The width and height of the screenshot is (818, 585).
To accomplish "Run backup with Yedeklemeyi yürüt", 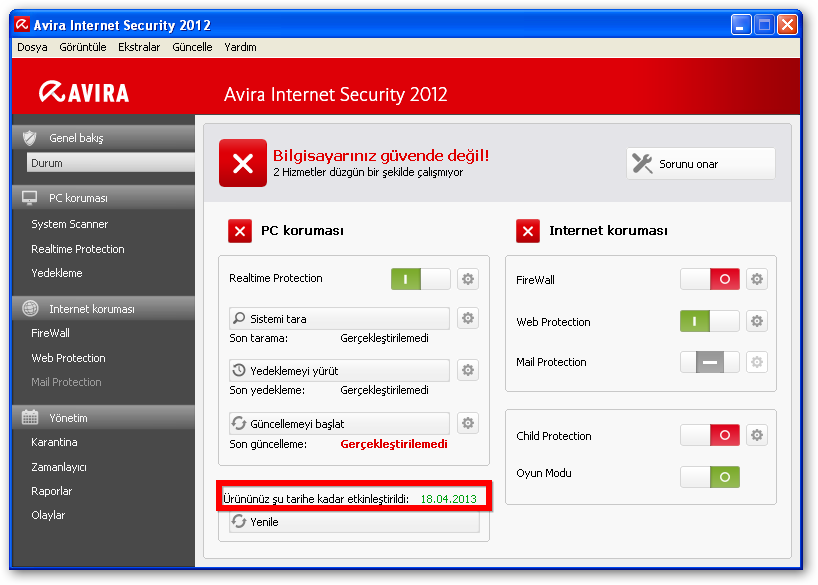I will point(339,371).
